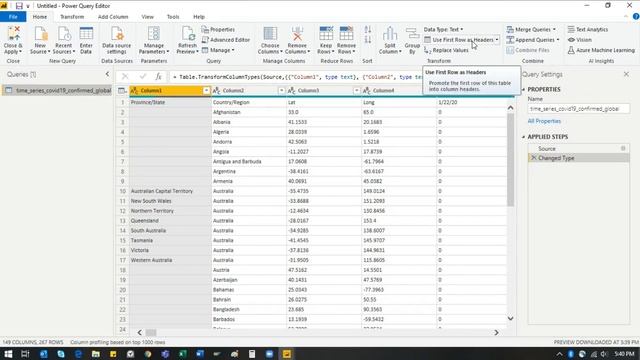Click Refresh Preview icon

coord(188,33)
